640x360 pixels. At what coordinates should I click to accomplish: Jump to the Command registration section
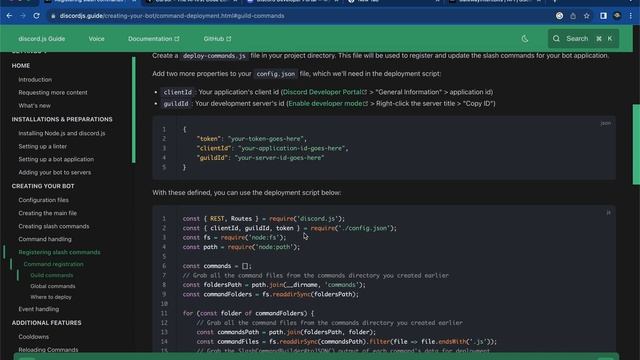[x=53, y=264]
